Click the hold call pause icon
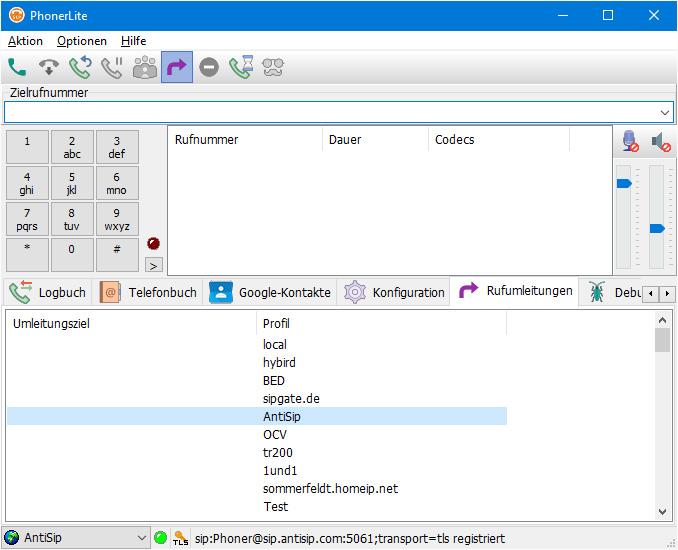This screenshot has width=678, height=550. [113, 68]
